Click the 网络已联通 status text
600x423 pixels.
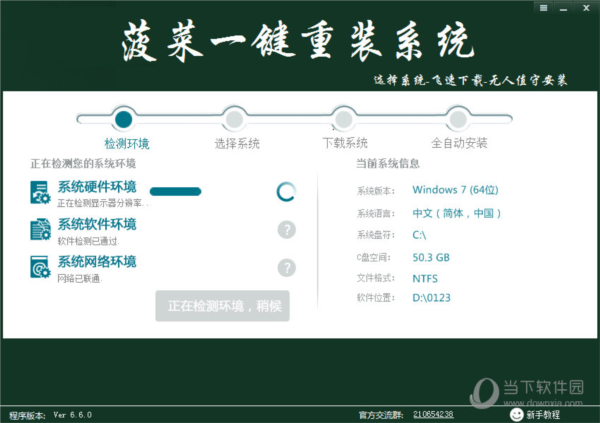pos(80,278)
